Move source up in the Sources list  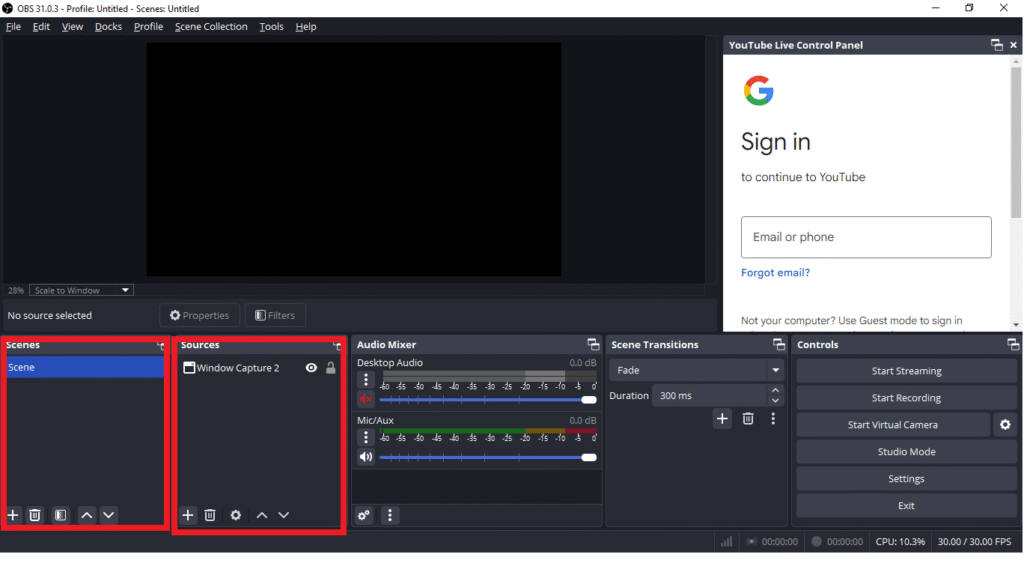coord(262,515)
